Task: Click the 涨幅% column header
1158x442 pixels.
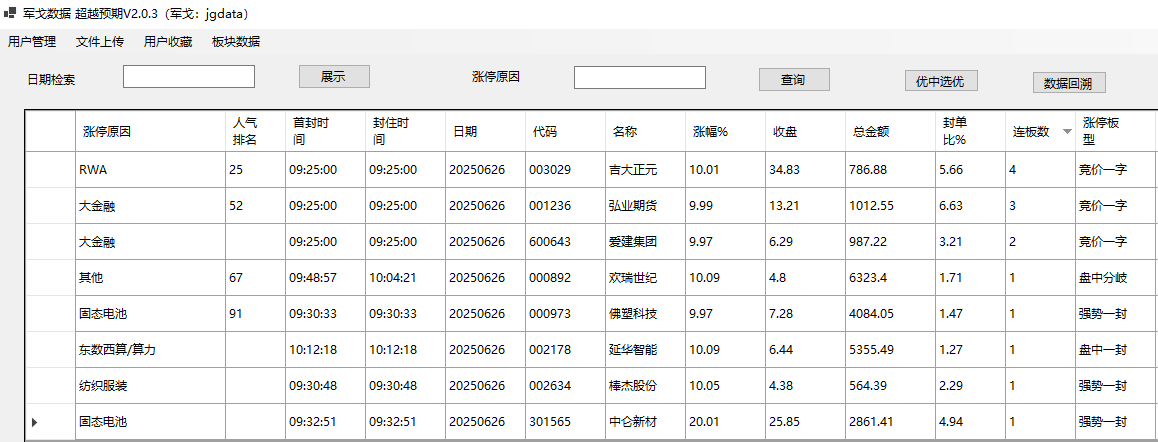Action: click(x=725, y=132)
